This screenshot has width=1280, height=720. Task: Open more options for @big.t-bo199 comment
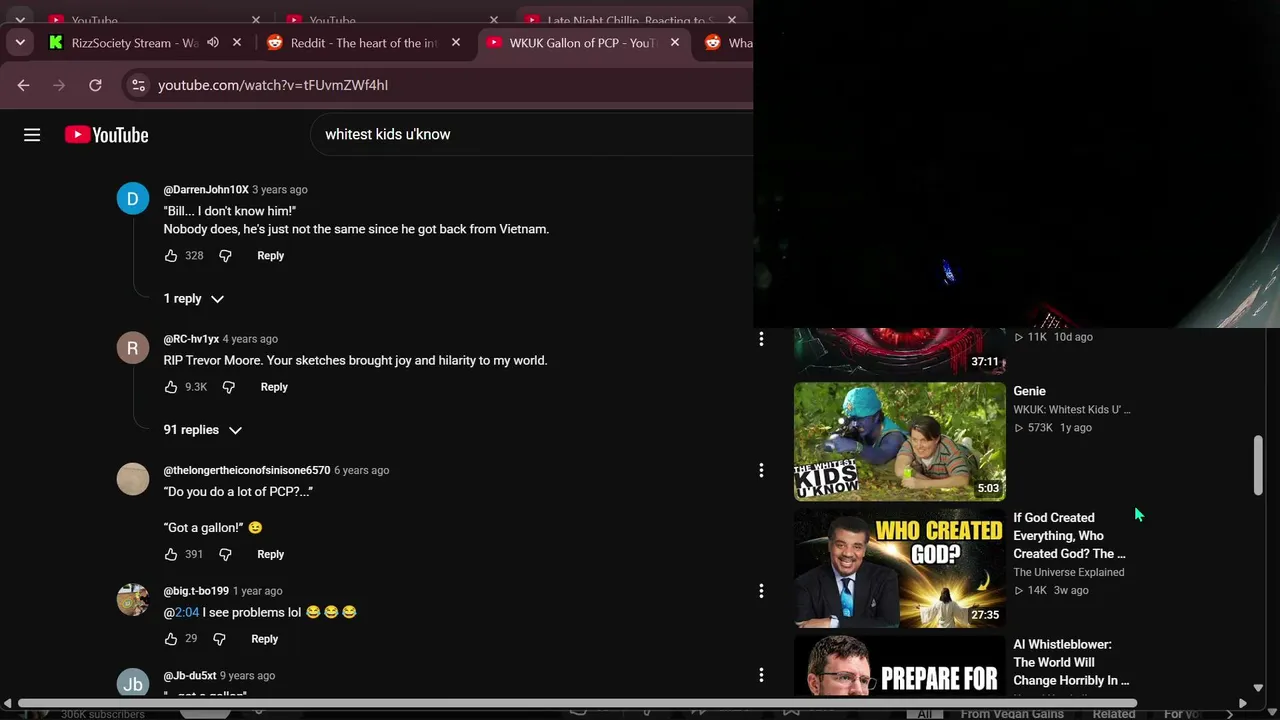point(761,591)
